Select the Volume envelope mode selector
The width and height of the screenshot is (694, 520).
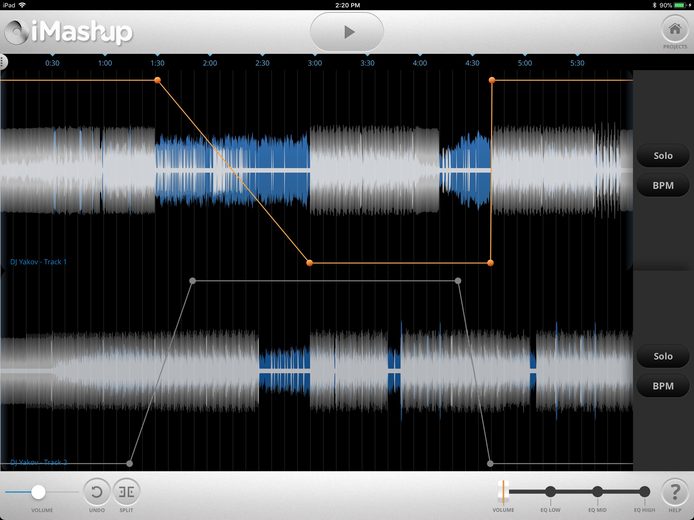503,492
